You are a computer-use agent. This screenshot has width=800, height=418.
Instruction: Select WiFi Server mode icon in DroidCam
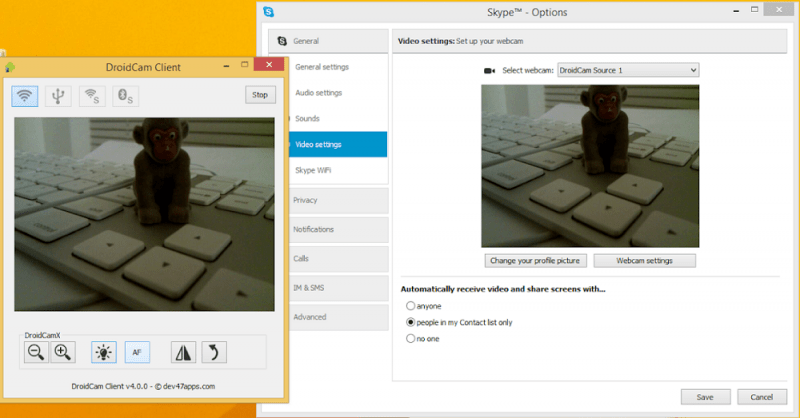pos(92,96)
